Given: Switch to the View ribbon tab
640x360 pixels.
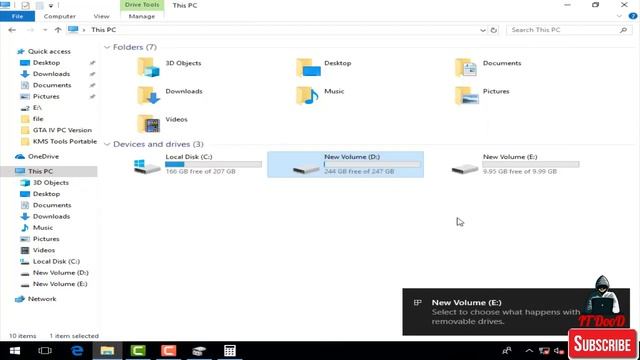Looking at the screenshot, I should pyautogui.click(x=101, y=16).
